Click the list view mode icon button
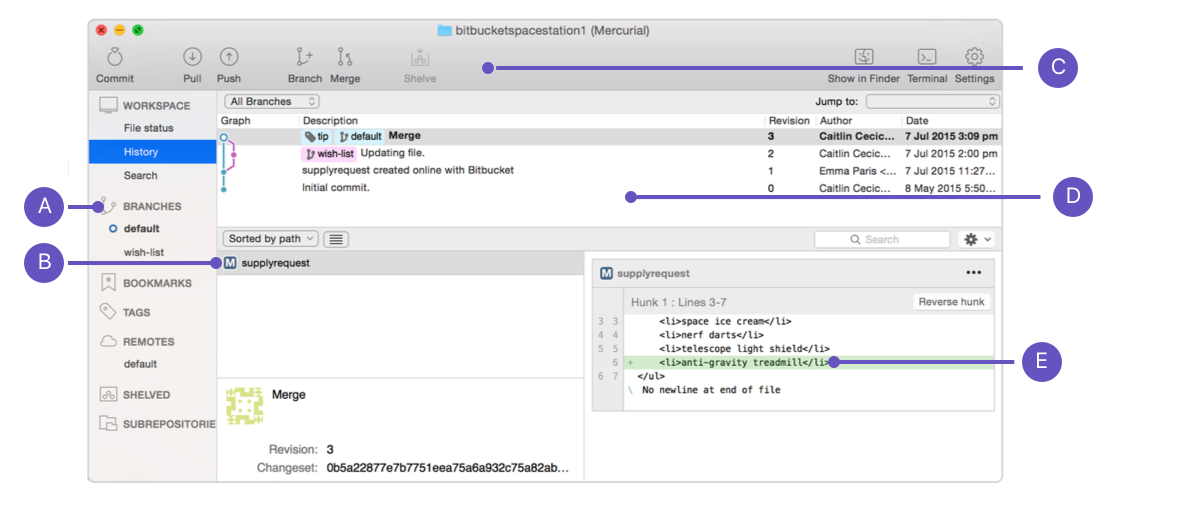Viewport: 1200px width, 505px height. tap(336, 239)
